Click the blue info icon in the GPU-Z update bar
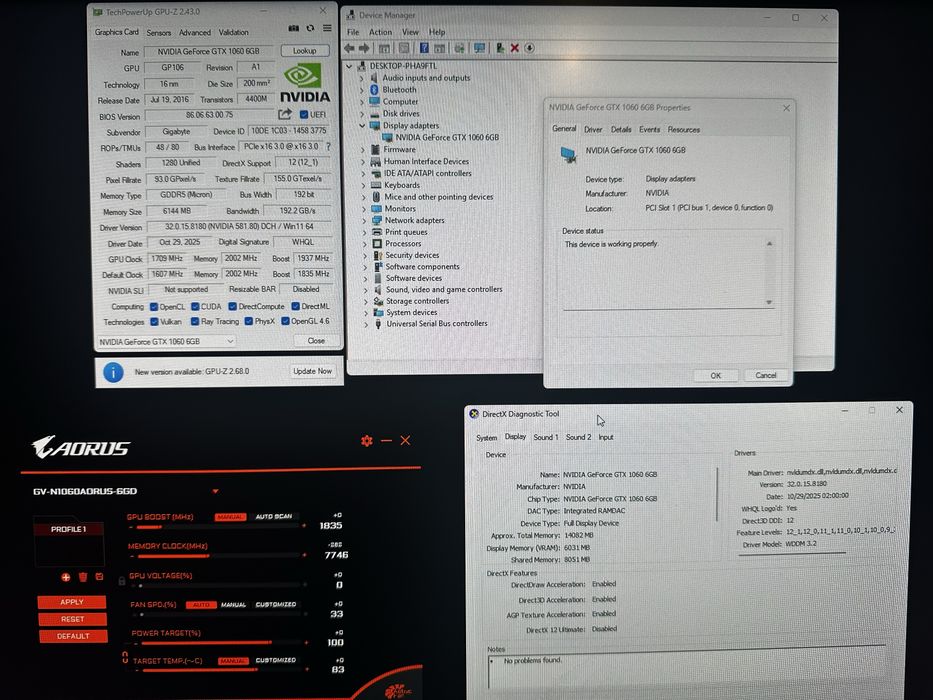 coord(113,372)
